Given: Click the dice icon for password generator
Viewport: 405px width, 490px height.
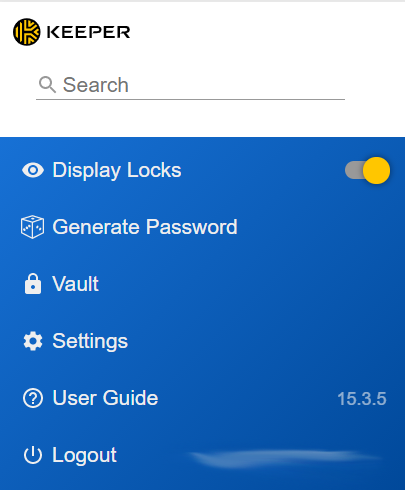Looking at the screenshot, I should click(x=32, y=227).
